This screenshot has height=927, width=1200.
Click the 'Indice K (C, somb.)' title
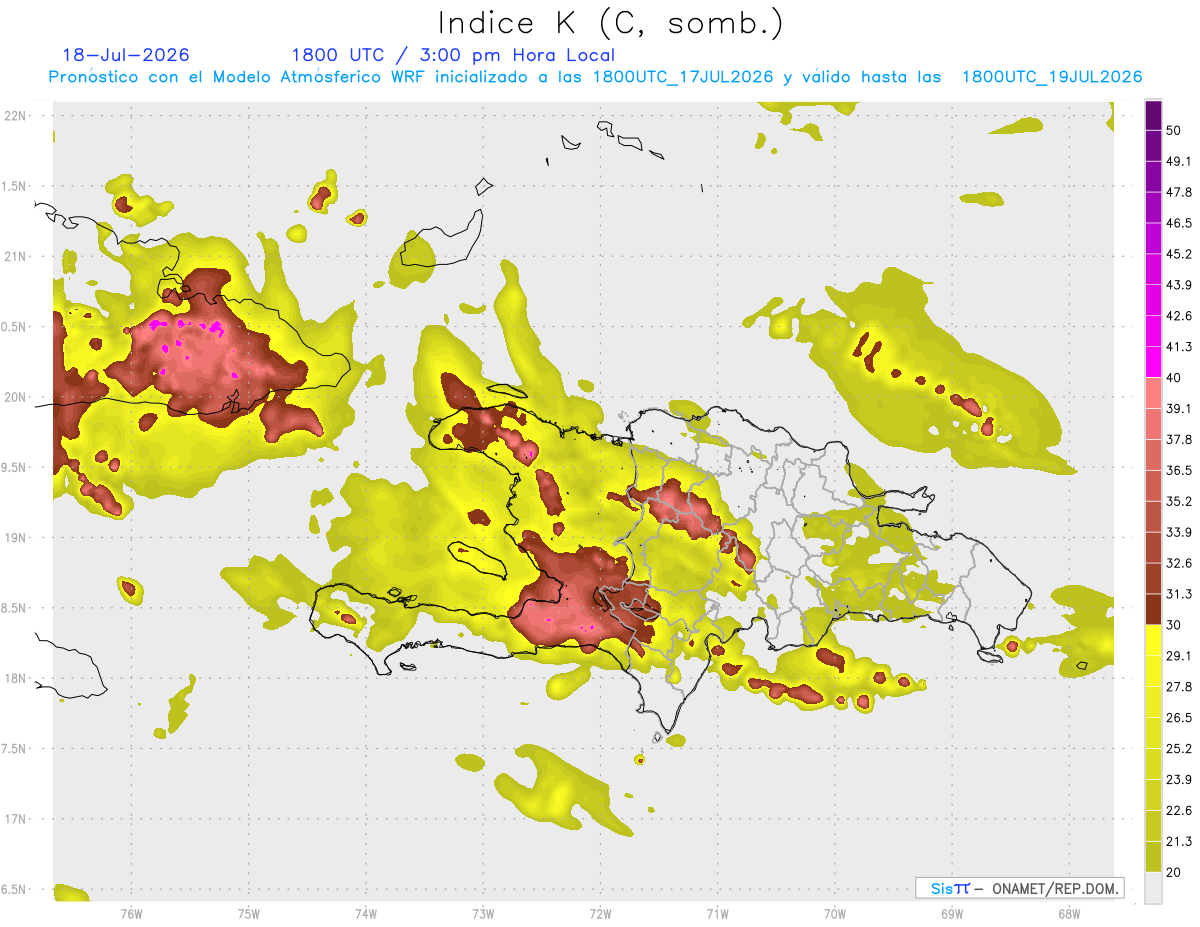click(610, 23)
